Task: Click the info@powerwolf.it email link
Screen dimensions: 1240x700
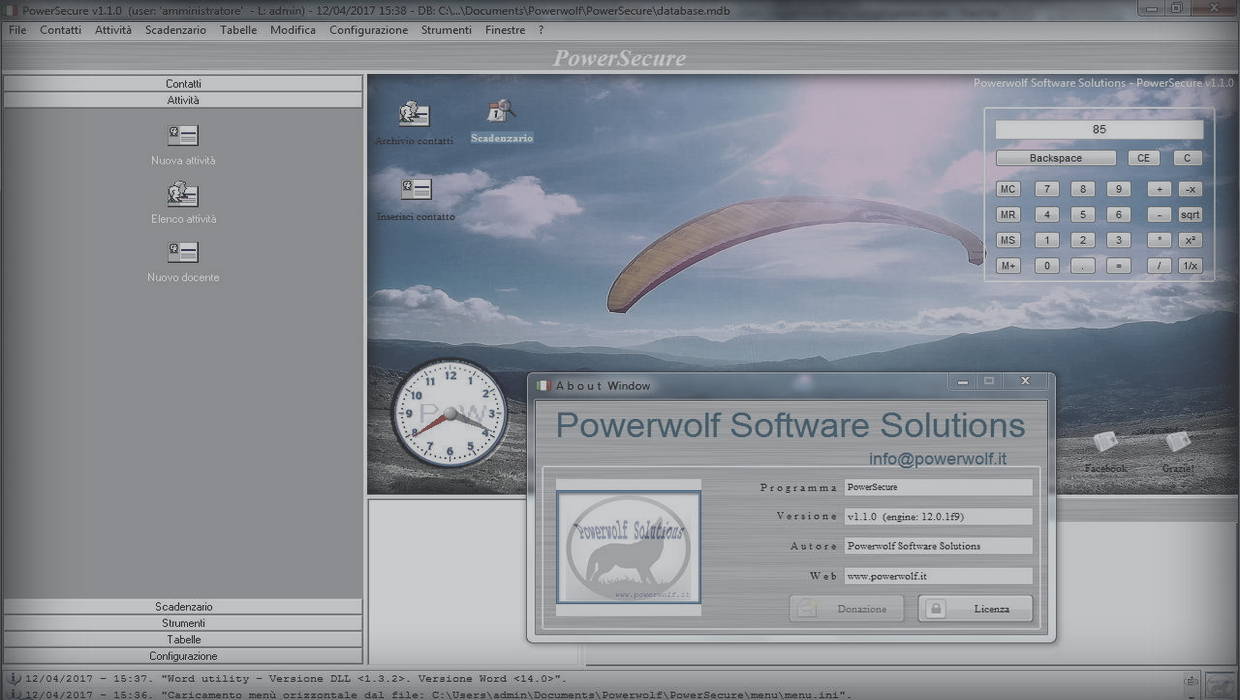Action: pos(938,459)
